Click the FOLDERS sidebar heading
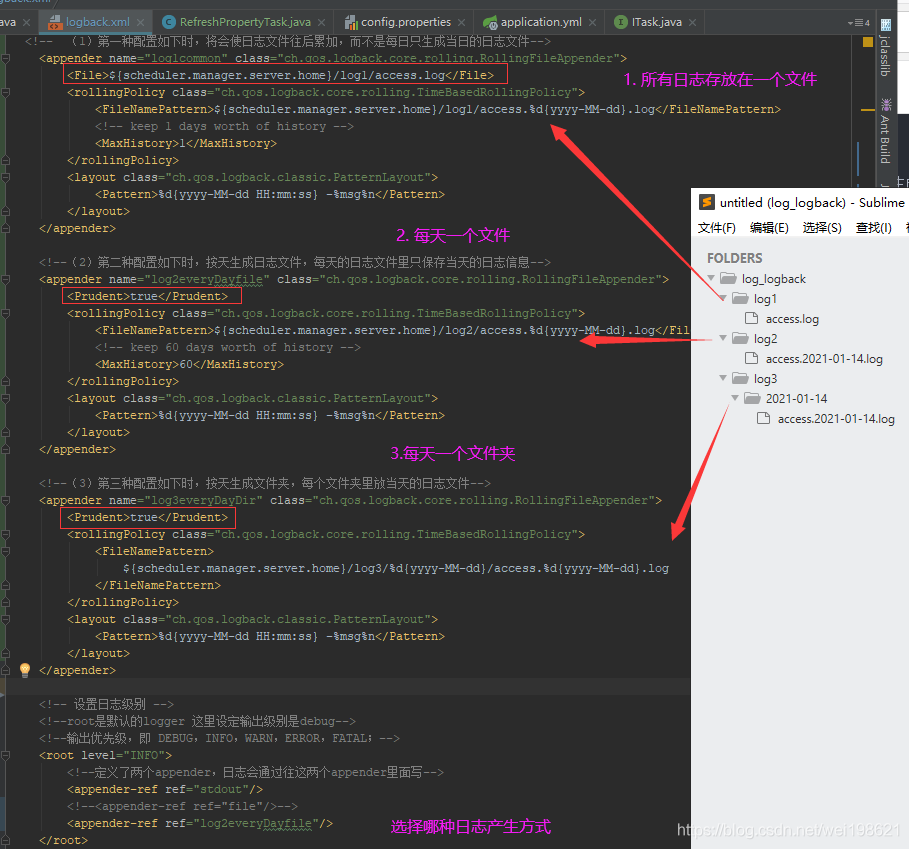 tap(735, 258)
